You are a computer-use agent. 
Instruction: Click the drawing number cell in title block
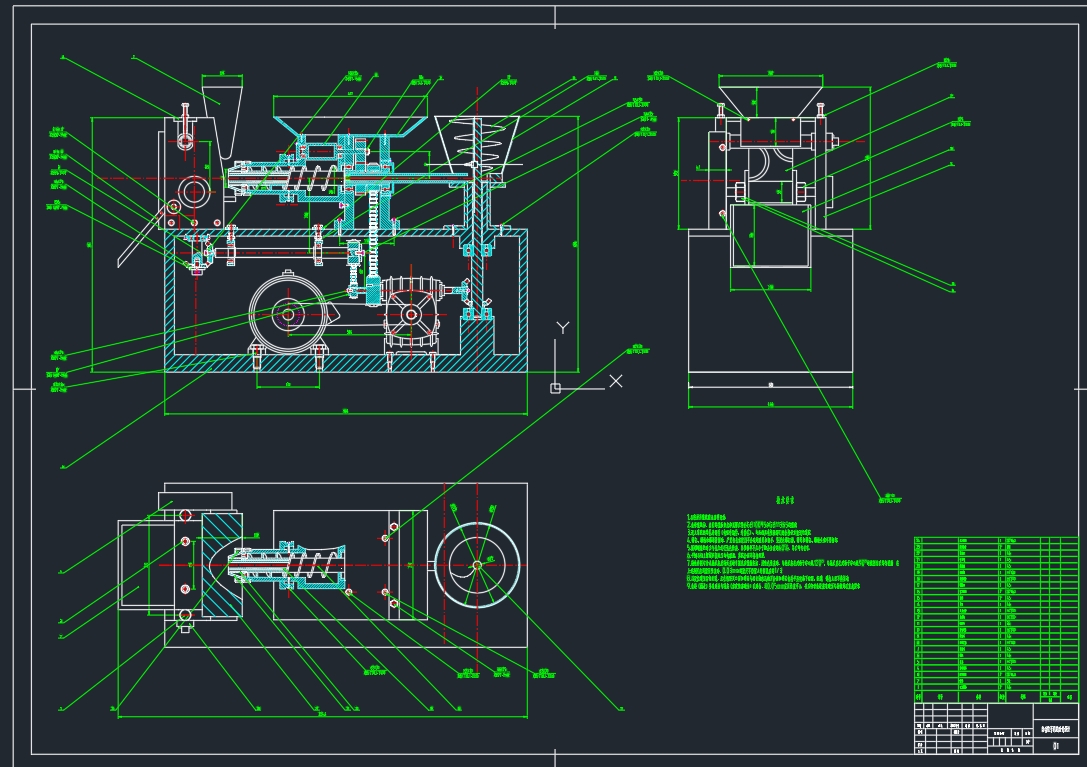(x=1056, y=746)
